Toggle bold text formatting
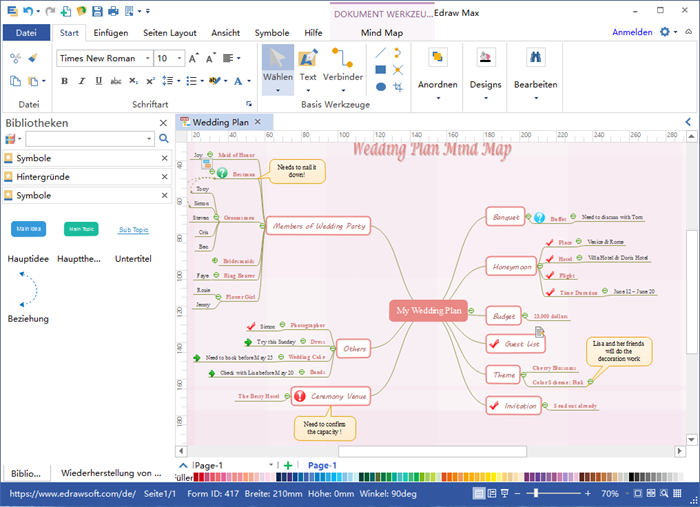700x507 pixels. [x=64, y=81]
